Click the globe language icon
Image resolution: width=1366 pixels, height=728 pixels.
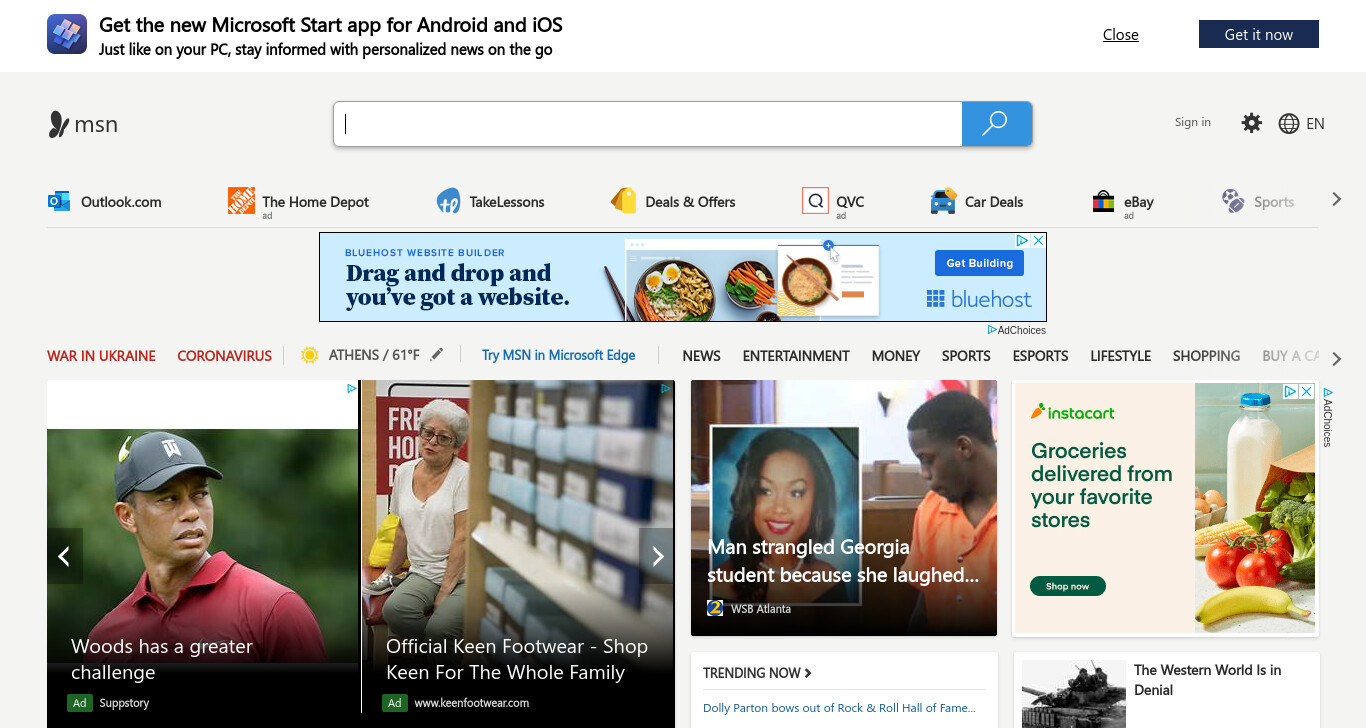[x=1289, y=123]
